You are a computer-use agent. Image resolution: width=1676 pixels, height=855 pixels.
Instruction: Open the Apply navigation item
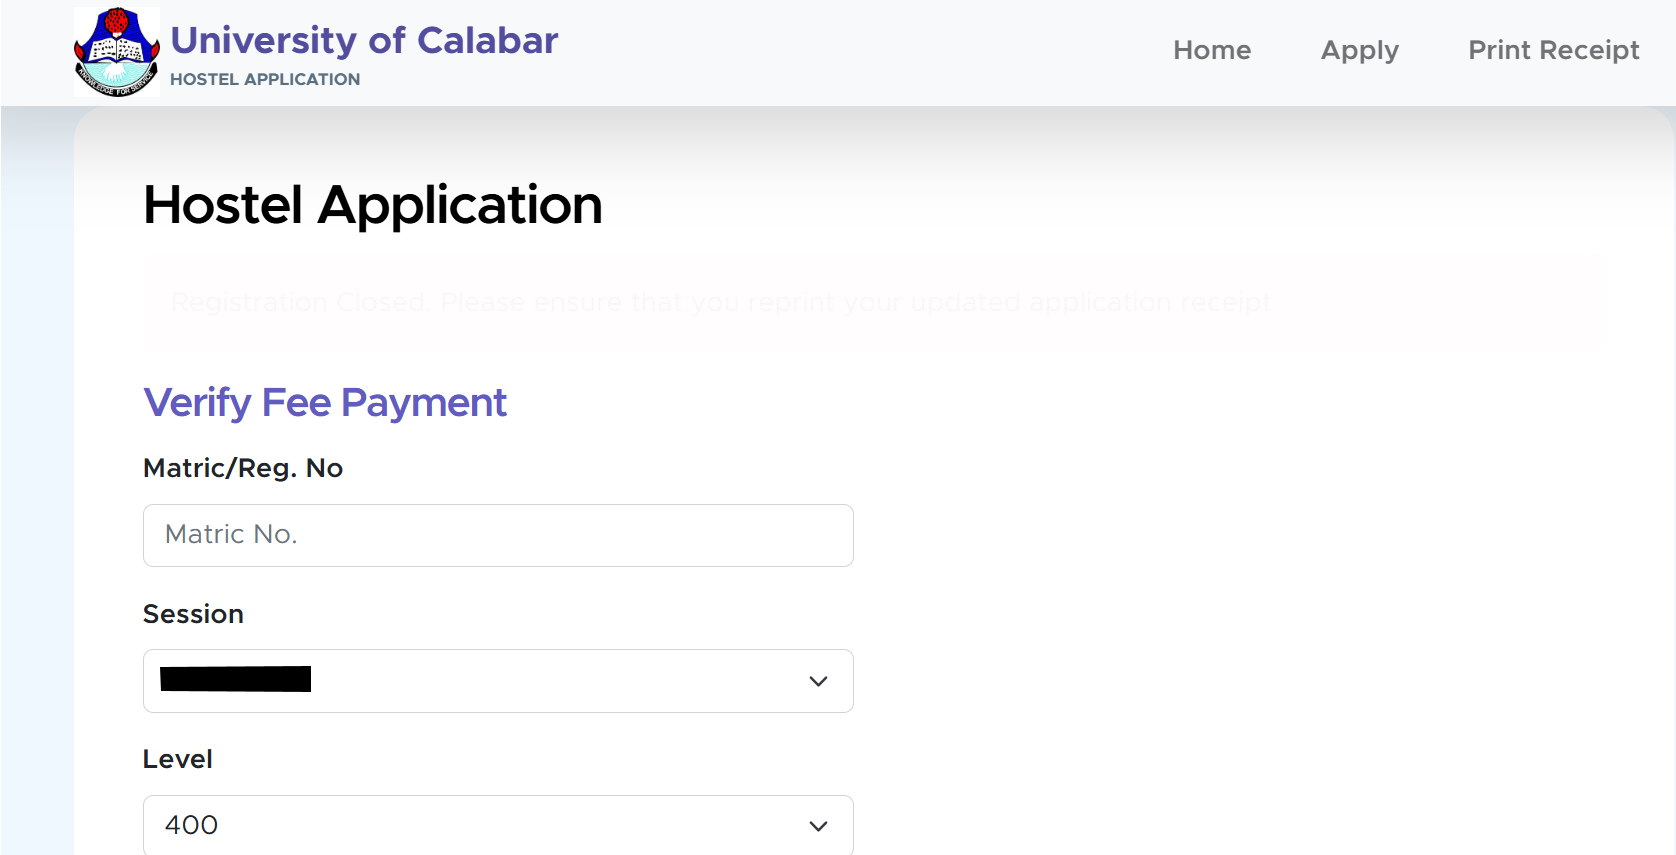click(x=1359, y=50)
